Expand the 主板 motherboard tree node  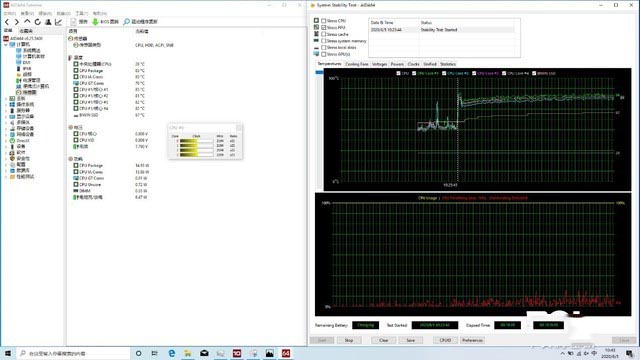tap(6, 98)
